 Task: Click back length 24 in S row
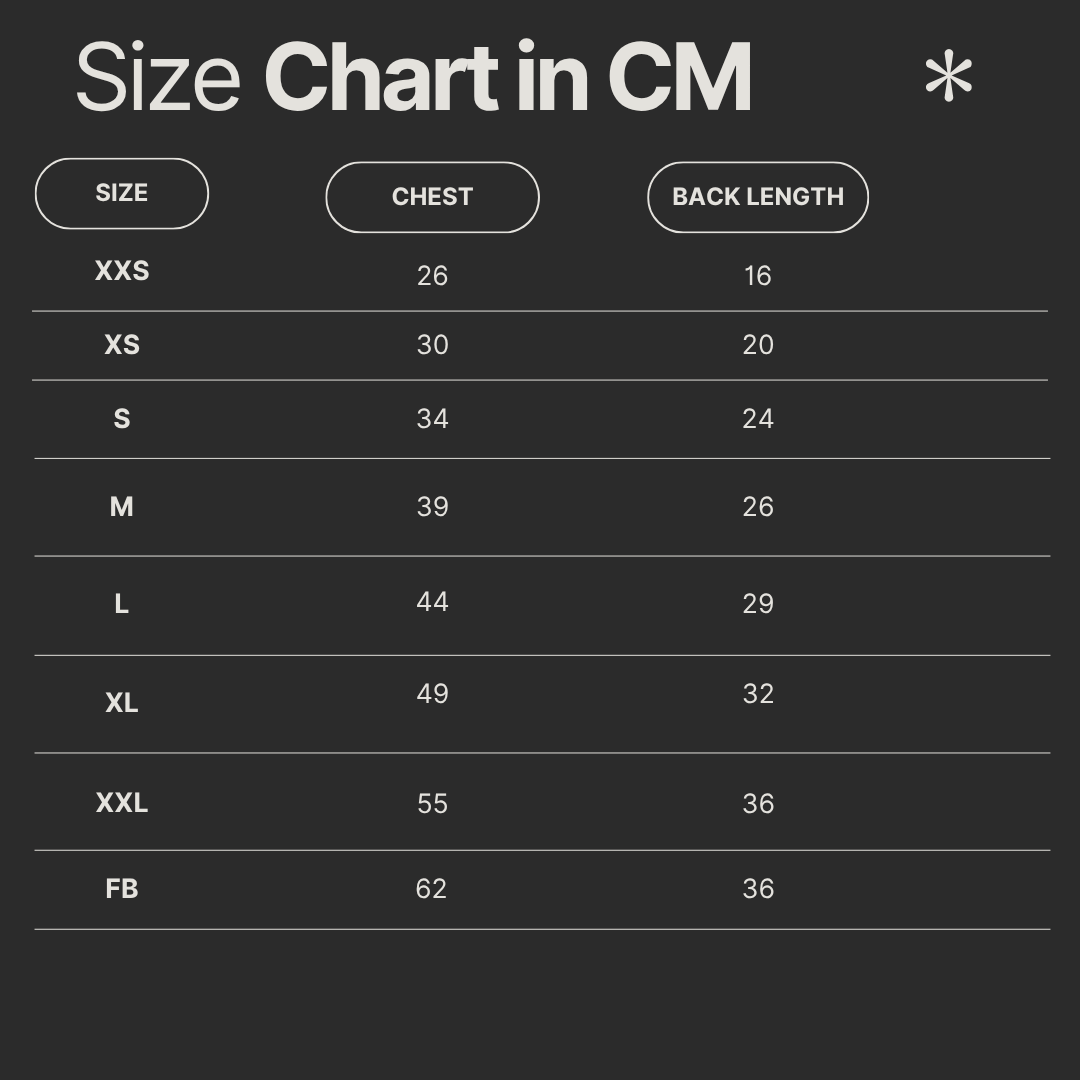(758, 419)
